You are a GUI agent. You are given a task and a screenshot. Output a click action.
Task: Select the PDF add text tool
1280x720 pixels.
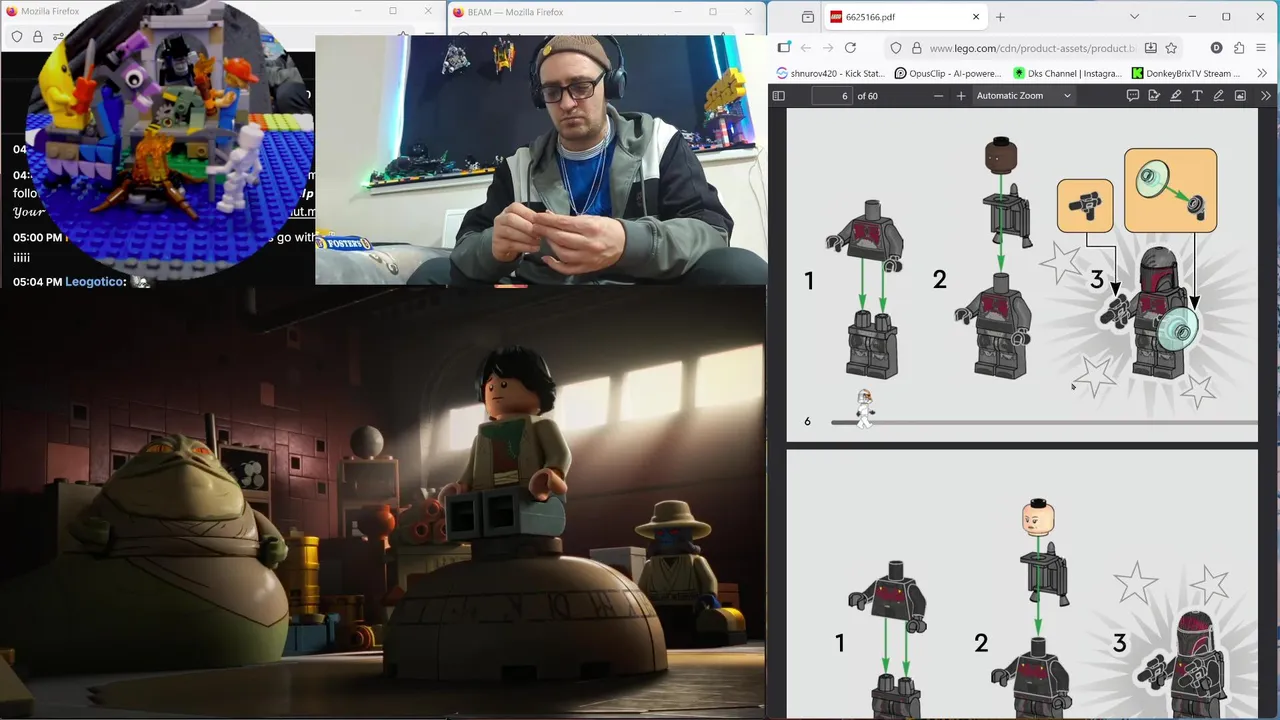1197,96
